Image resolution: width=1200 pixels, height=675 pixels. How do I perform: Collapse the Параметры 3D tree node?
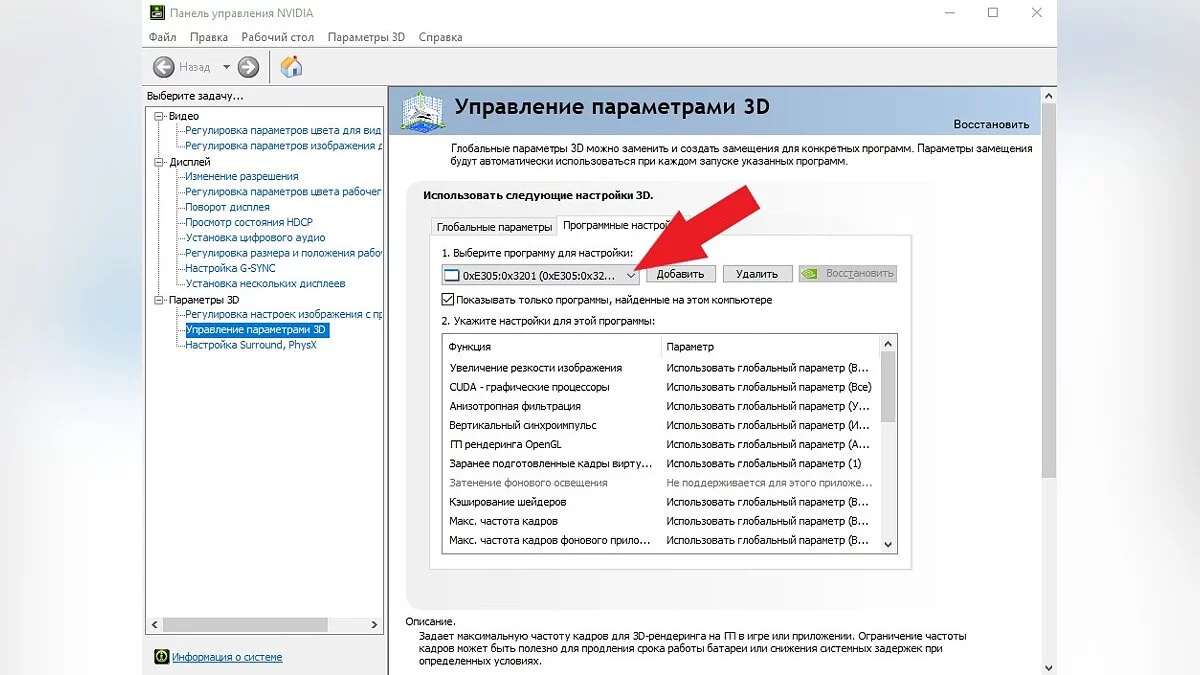coord(158,300)
